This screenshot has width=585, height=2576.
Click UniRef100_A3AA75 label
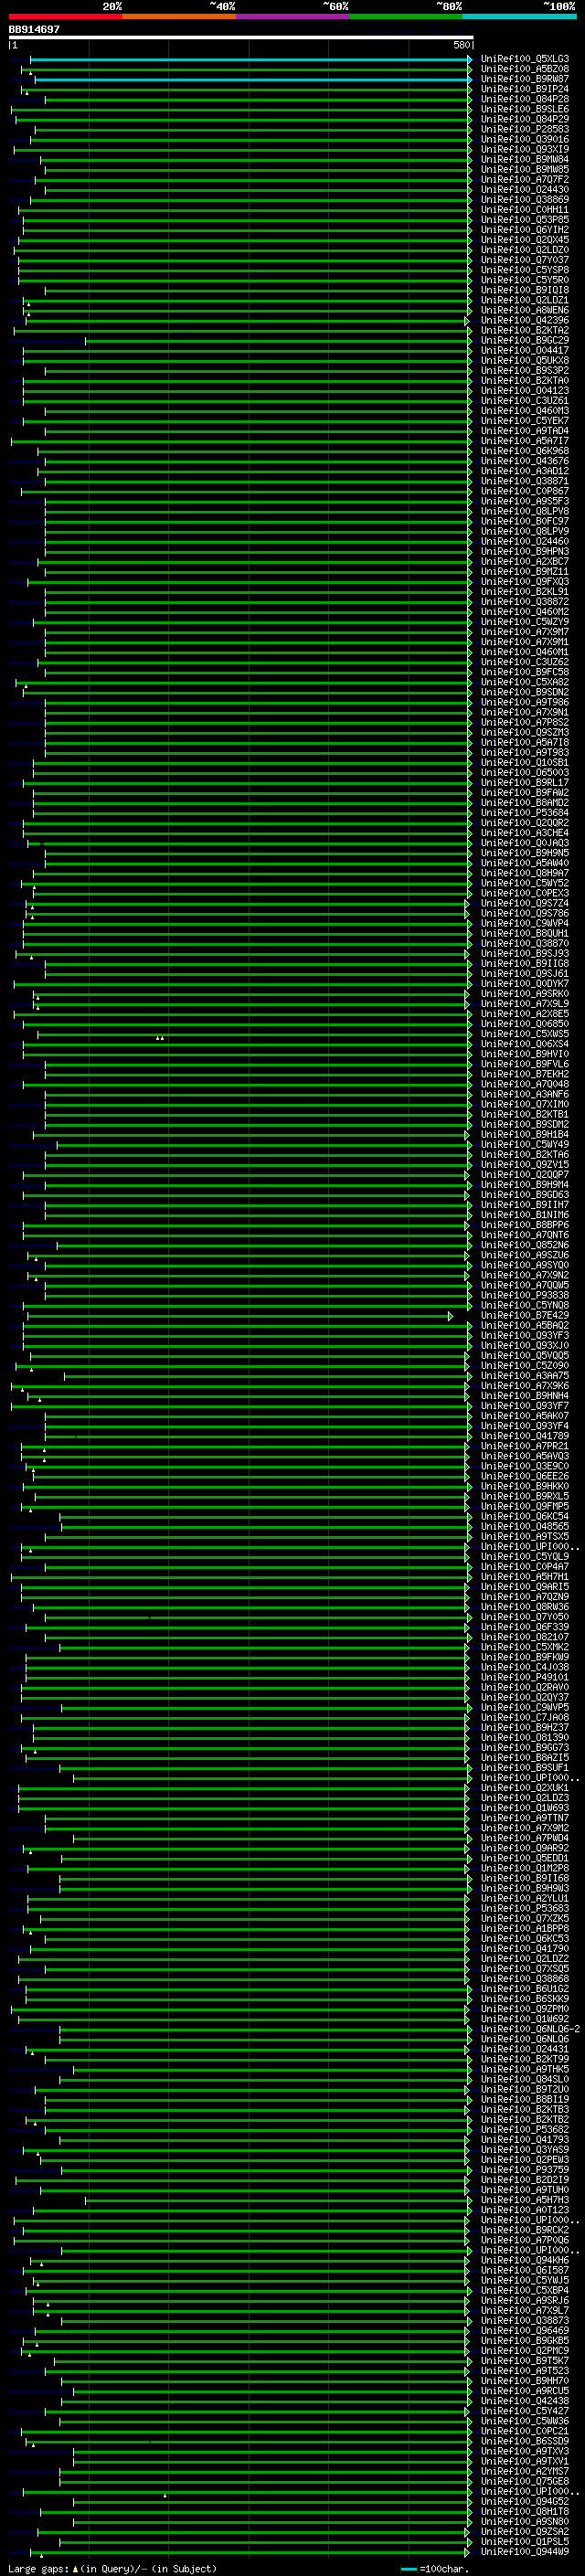(x=525, y=1376)
